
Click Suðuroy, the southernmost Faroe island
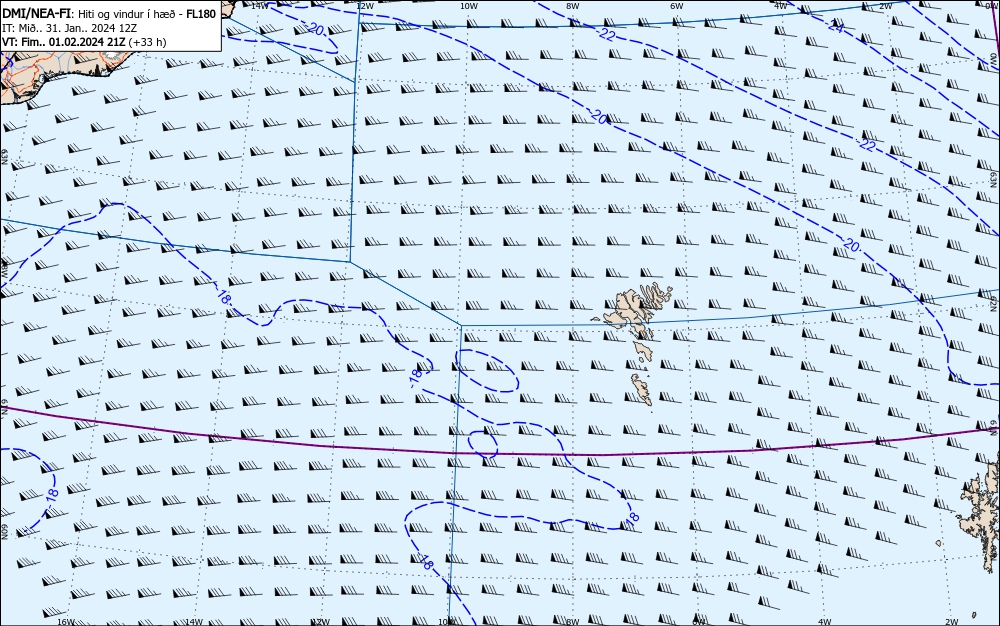(642, 389)
